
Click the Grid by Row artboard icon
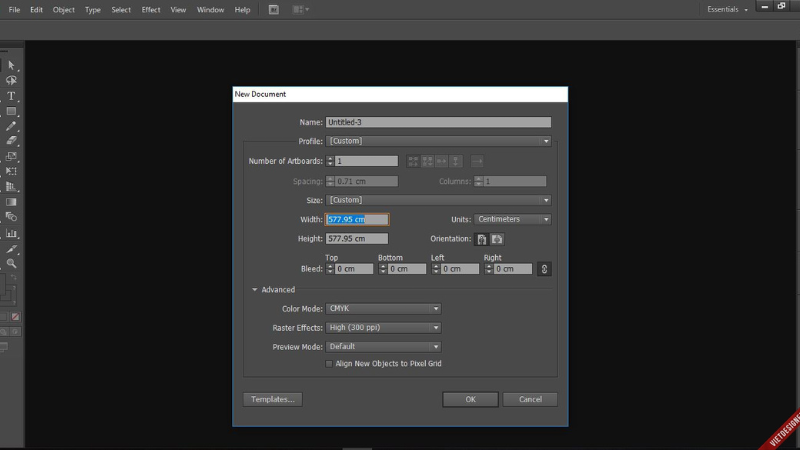414,161
